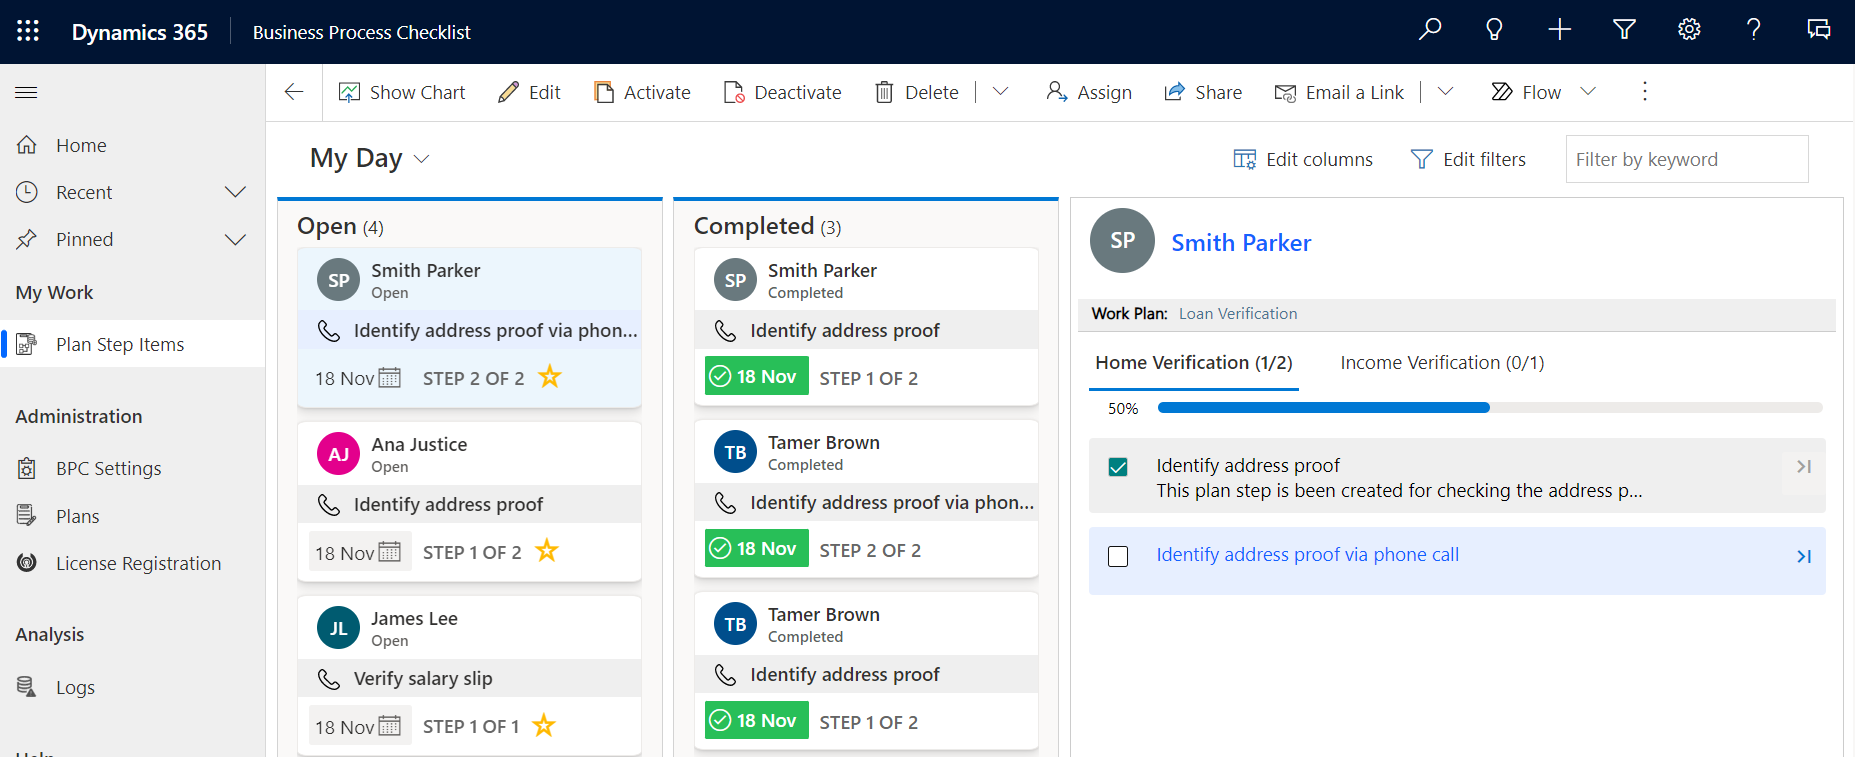Open the Dynamics 365 app launcher grid
This screenshot has height=757, width=1855.
coord(28,31)
